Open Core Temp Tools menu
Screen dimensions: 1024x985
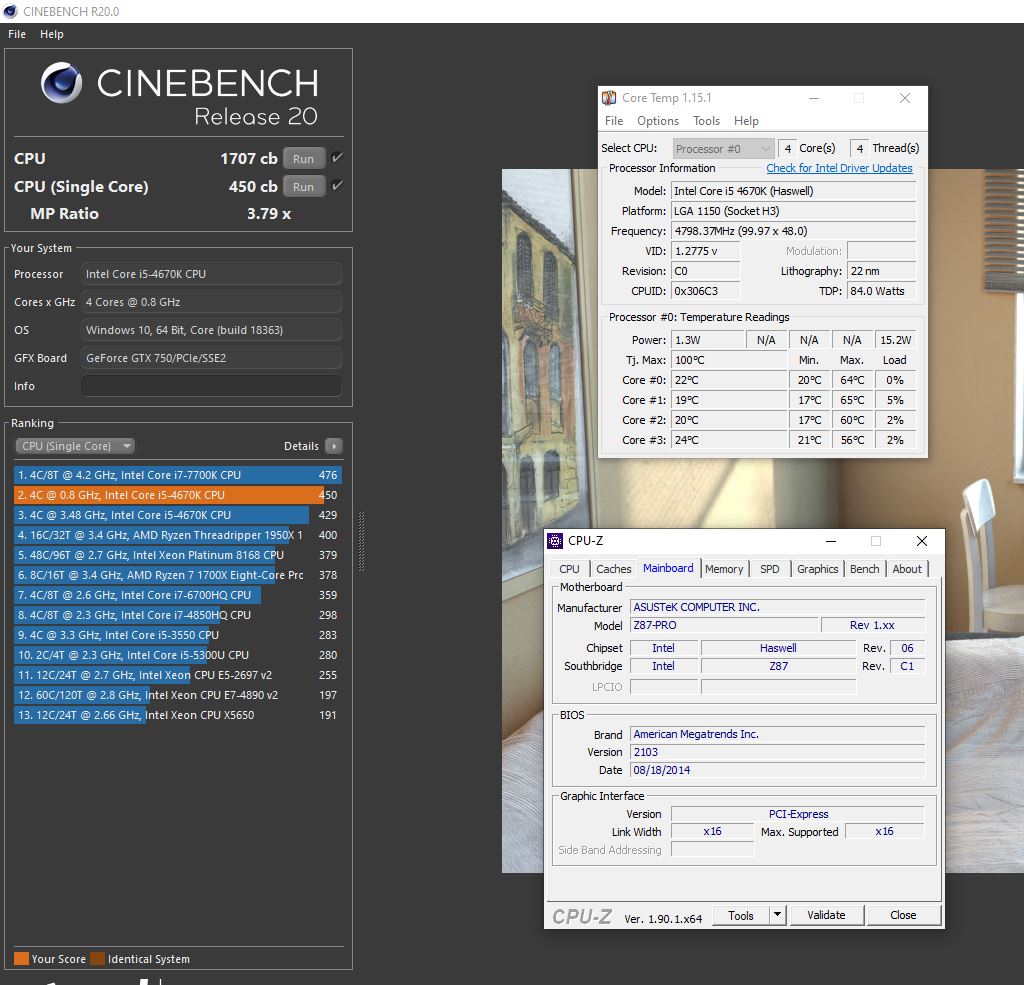point(706,121)
